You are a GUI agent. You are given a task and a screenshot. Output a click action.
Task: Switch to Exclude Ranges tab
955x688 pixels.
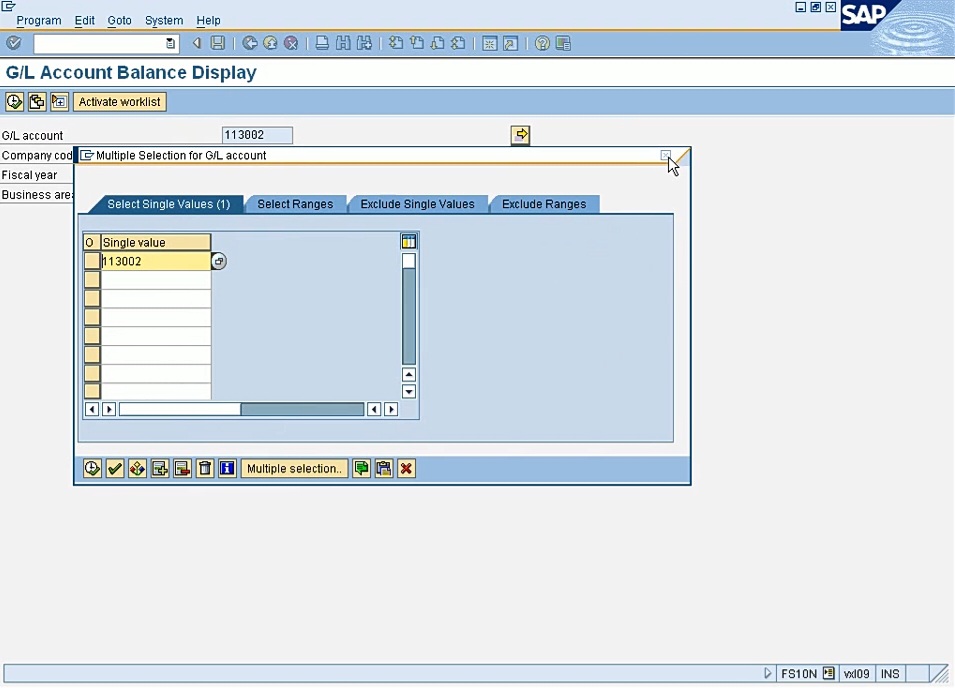(544, 204)
